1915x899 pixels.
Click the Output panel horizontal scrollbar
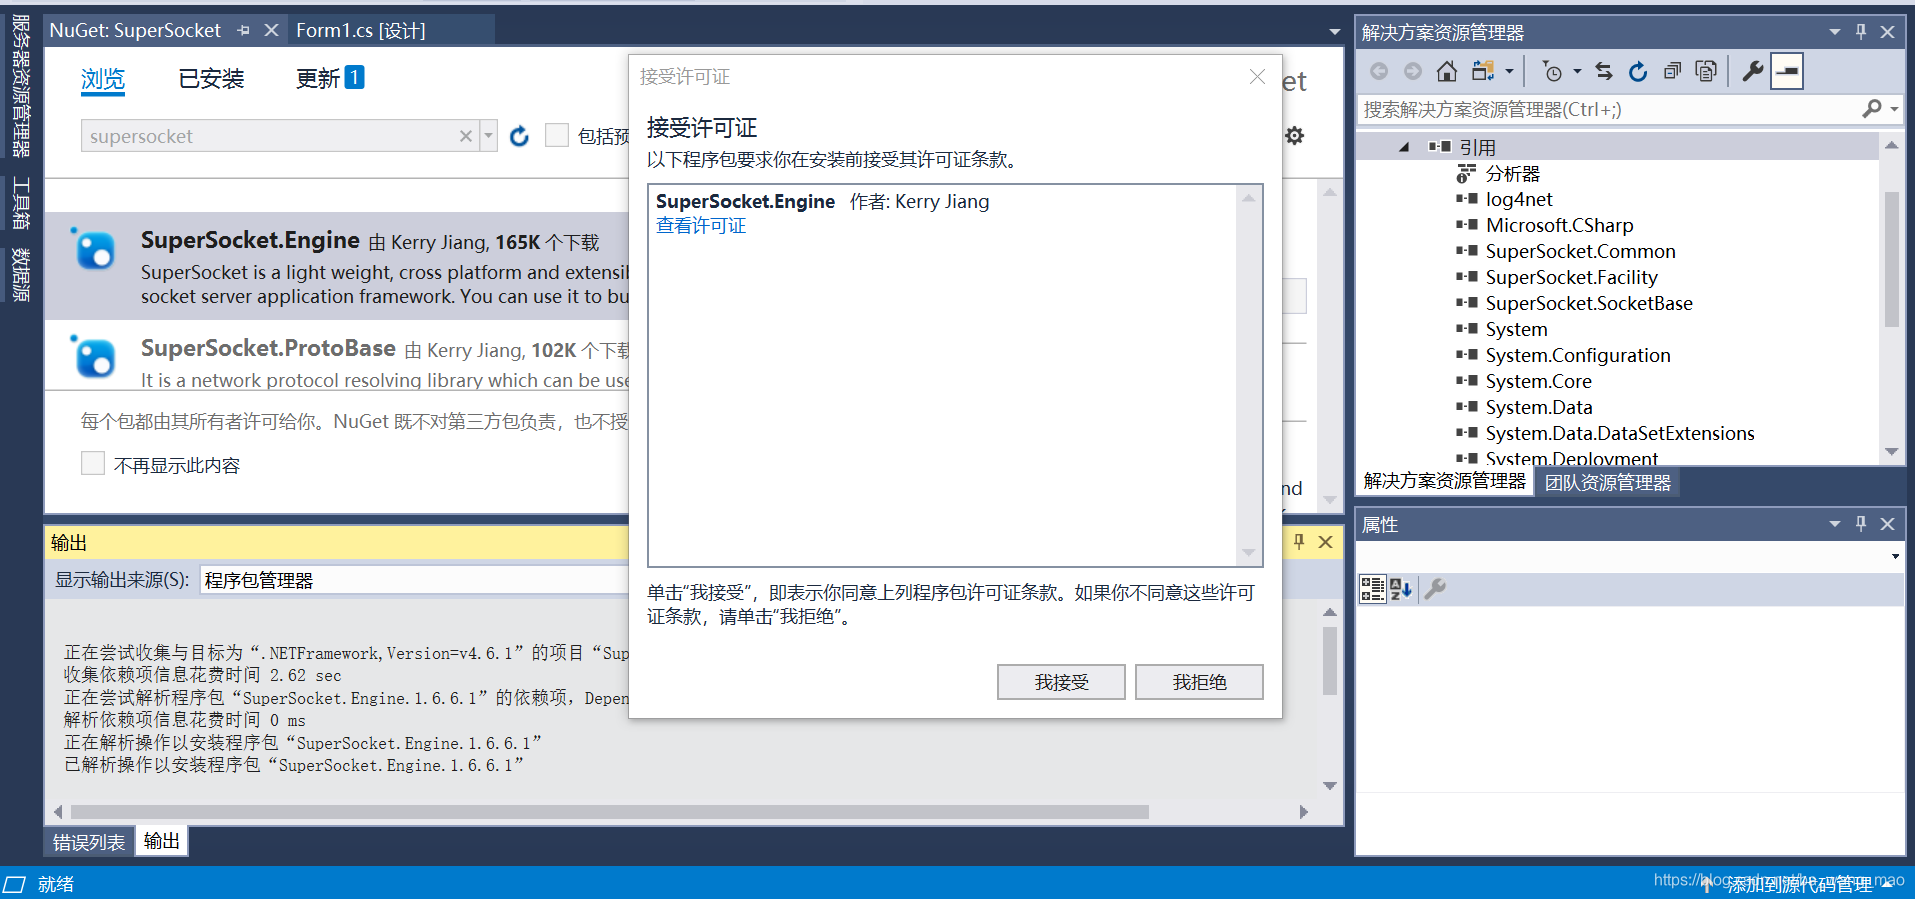pyautogui.click(x=610, y=812)
